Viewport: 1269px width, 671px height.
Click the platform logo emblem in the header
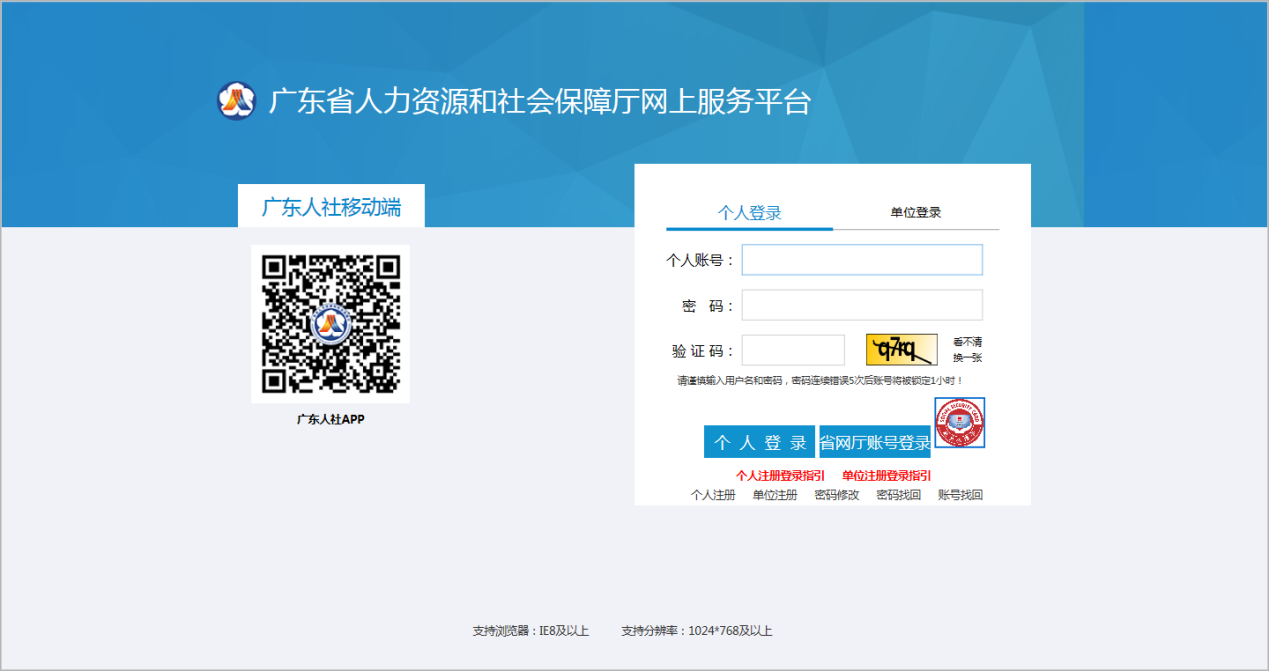coord(237,101)
